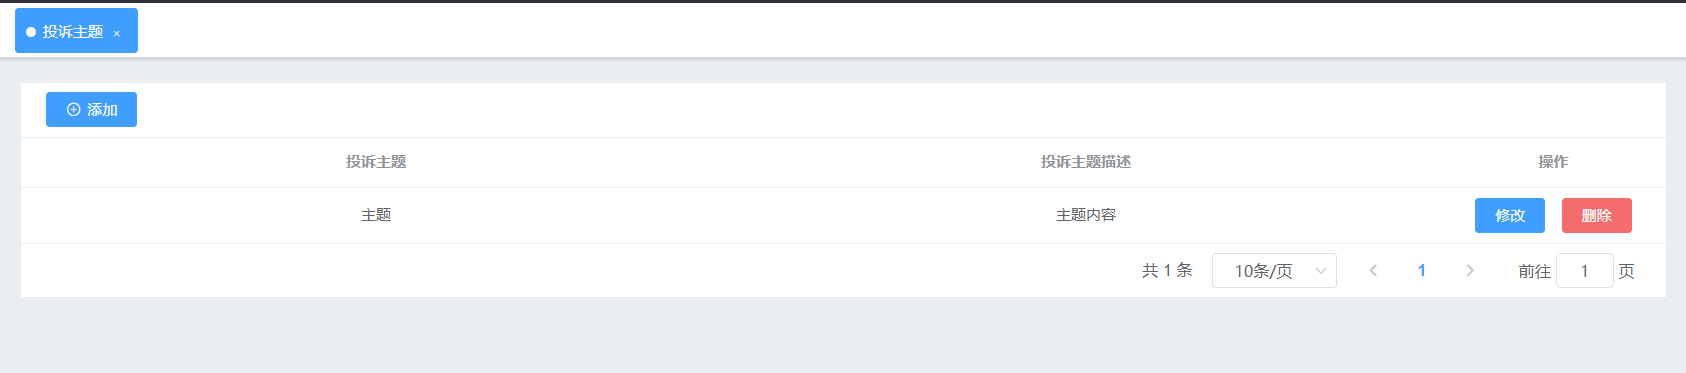Viewport: 1686px width, 373px height.
Task: Open the 10条/页 page size dropdown
Action: click(1274, 271)
